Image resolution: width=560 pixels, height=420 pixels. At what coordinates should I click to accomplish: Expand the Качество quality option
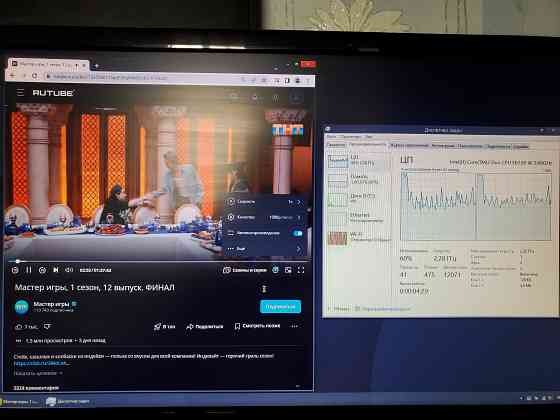pos(265,217)
